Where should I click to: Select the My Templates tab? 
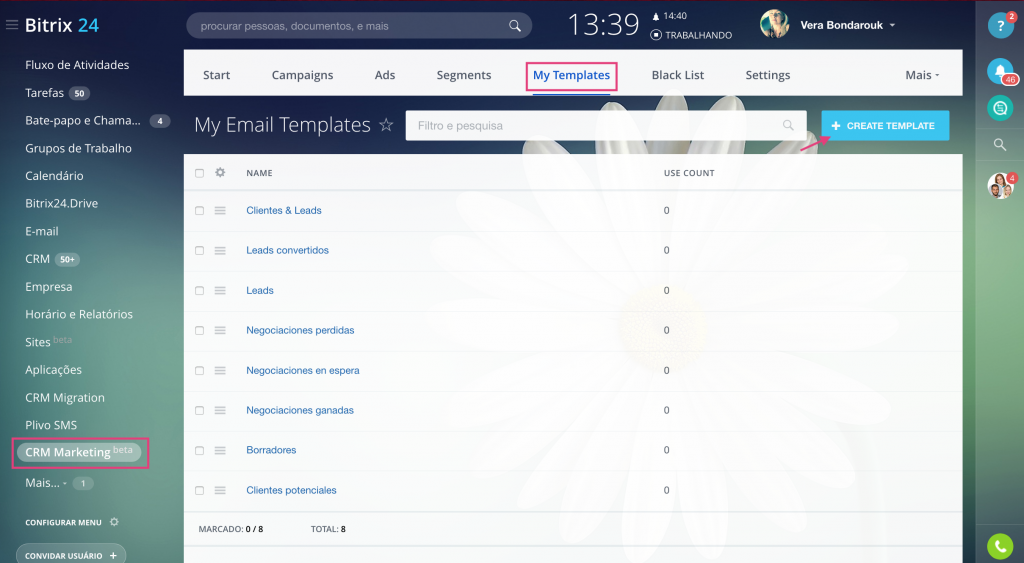[571, 75]
